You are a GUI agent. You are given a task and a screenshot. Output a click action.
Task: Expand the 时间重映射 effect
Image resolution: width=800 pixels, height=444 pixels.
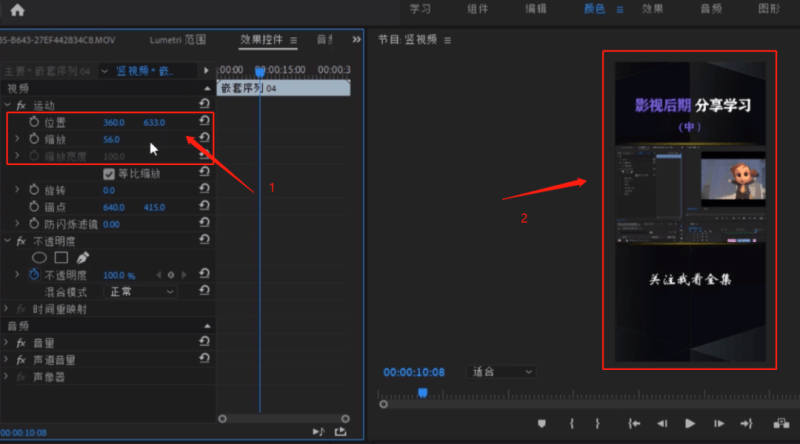[x=6, y=309]
